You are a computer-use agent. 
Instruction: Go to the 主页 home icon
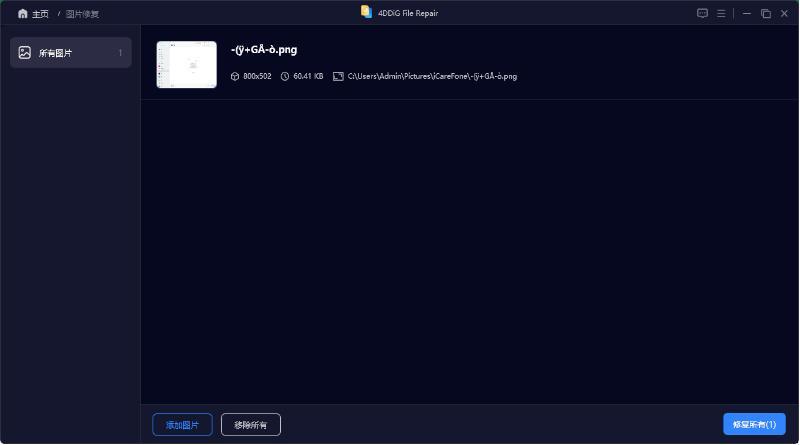pyautogui.click(x=22, y=14)
